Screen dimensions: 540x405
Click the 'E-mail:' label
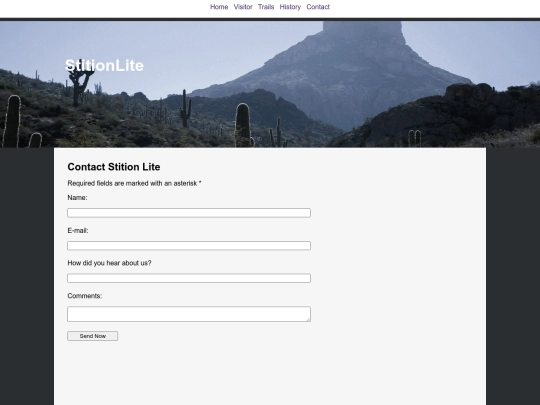[78, 230]
